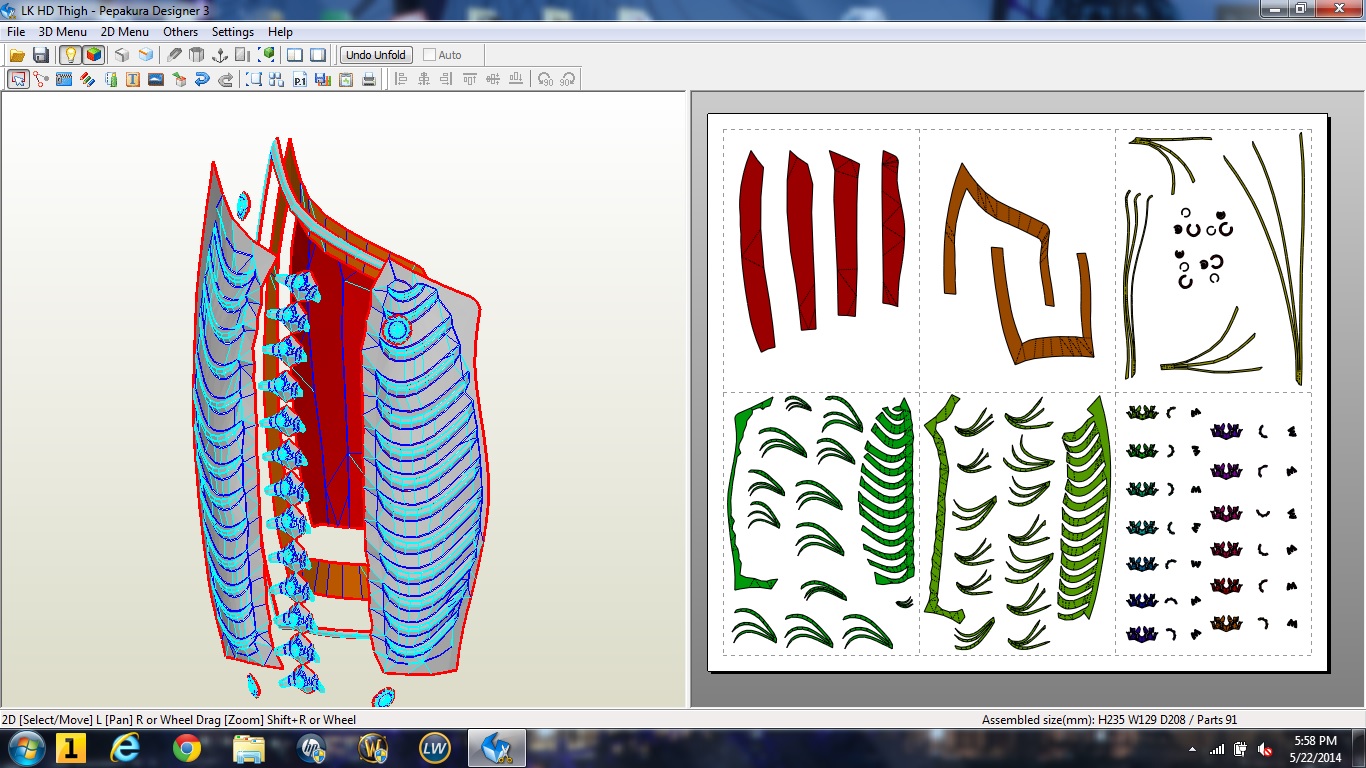Open the Windows Start menu
The image size is (1366, 768).
(26, 748)
